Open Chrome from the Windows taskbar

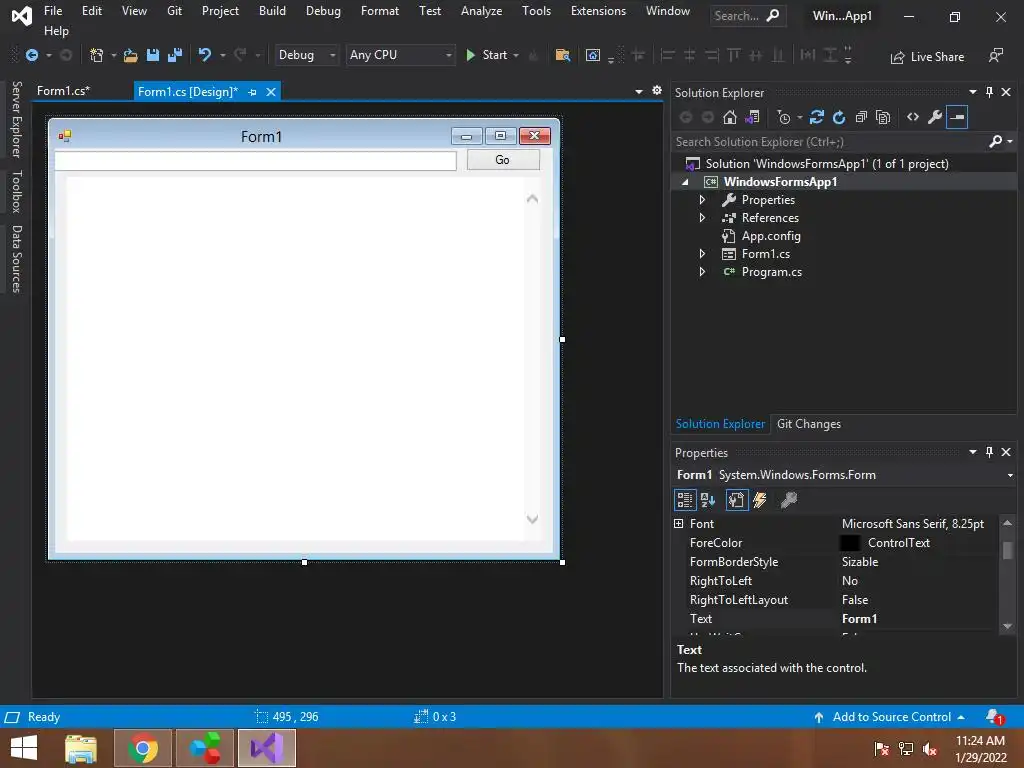[x=143, y=748]
